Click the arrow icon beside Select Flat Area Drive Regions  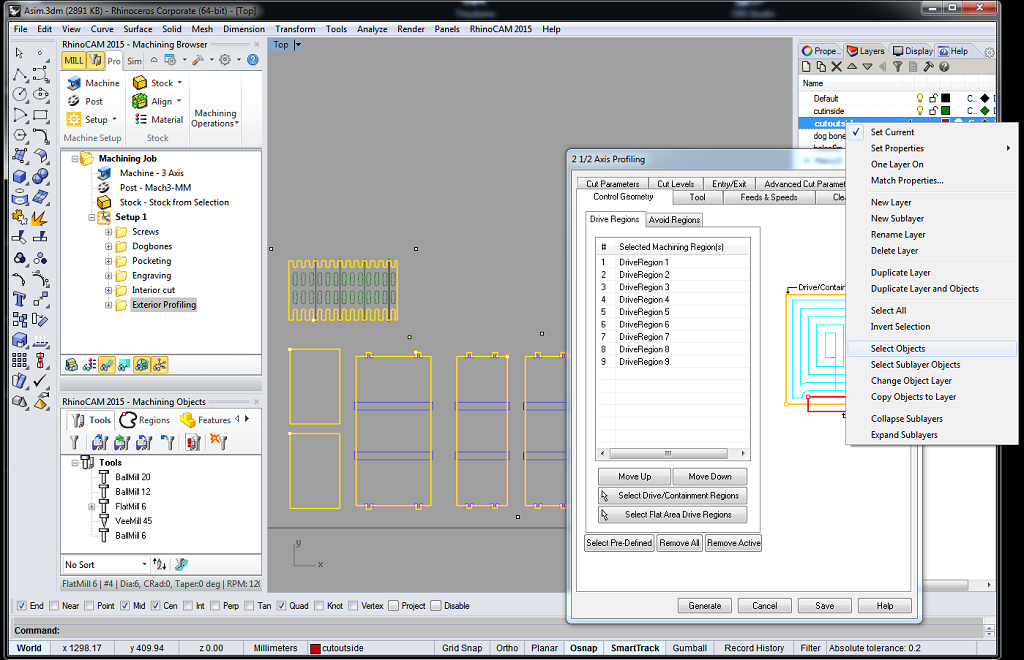605,514
